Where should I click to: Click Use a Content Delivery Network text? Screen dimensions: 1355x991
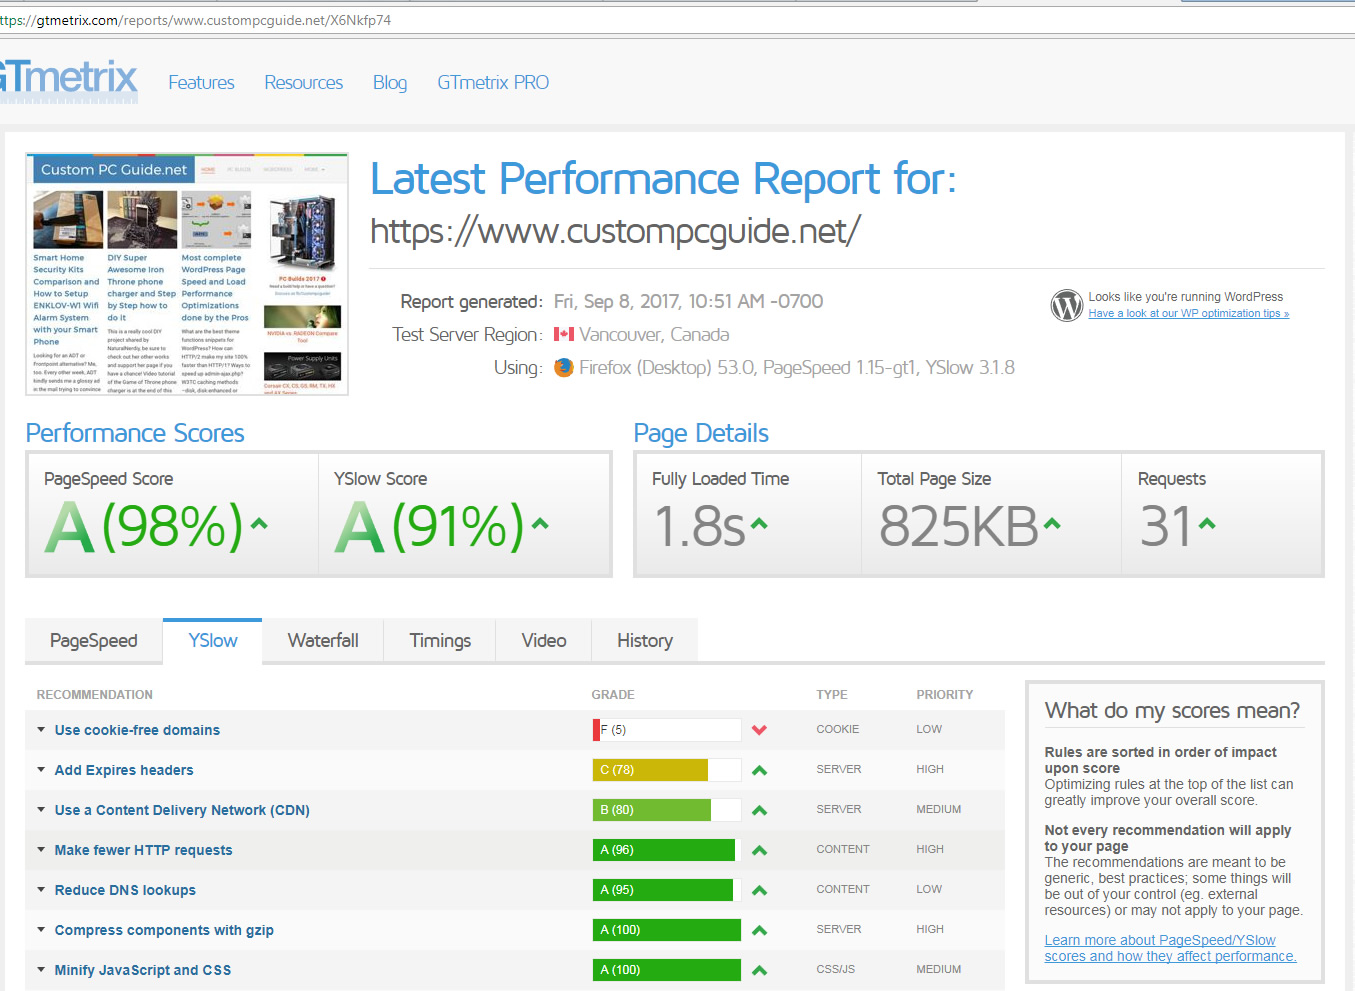182,810
